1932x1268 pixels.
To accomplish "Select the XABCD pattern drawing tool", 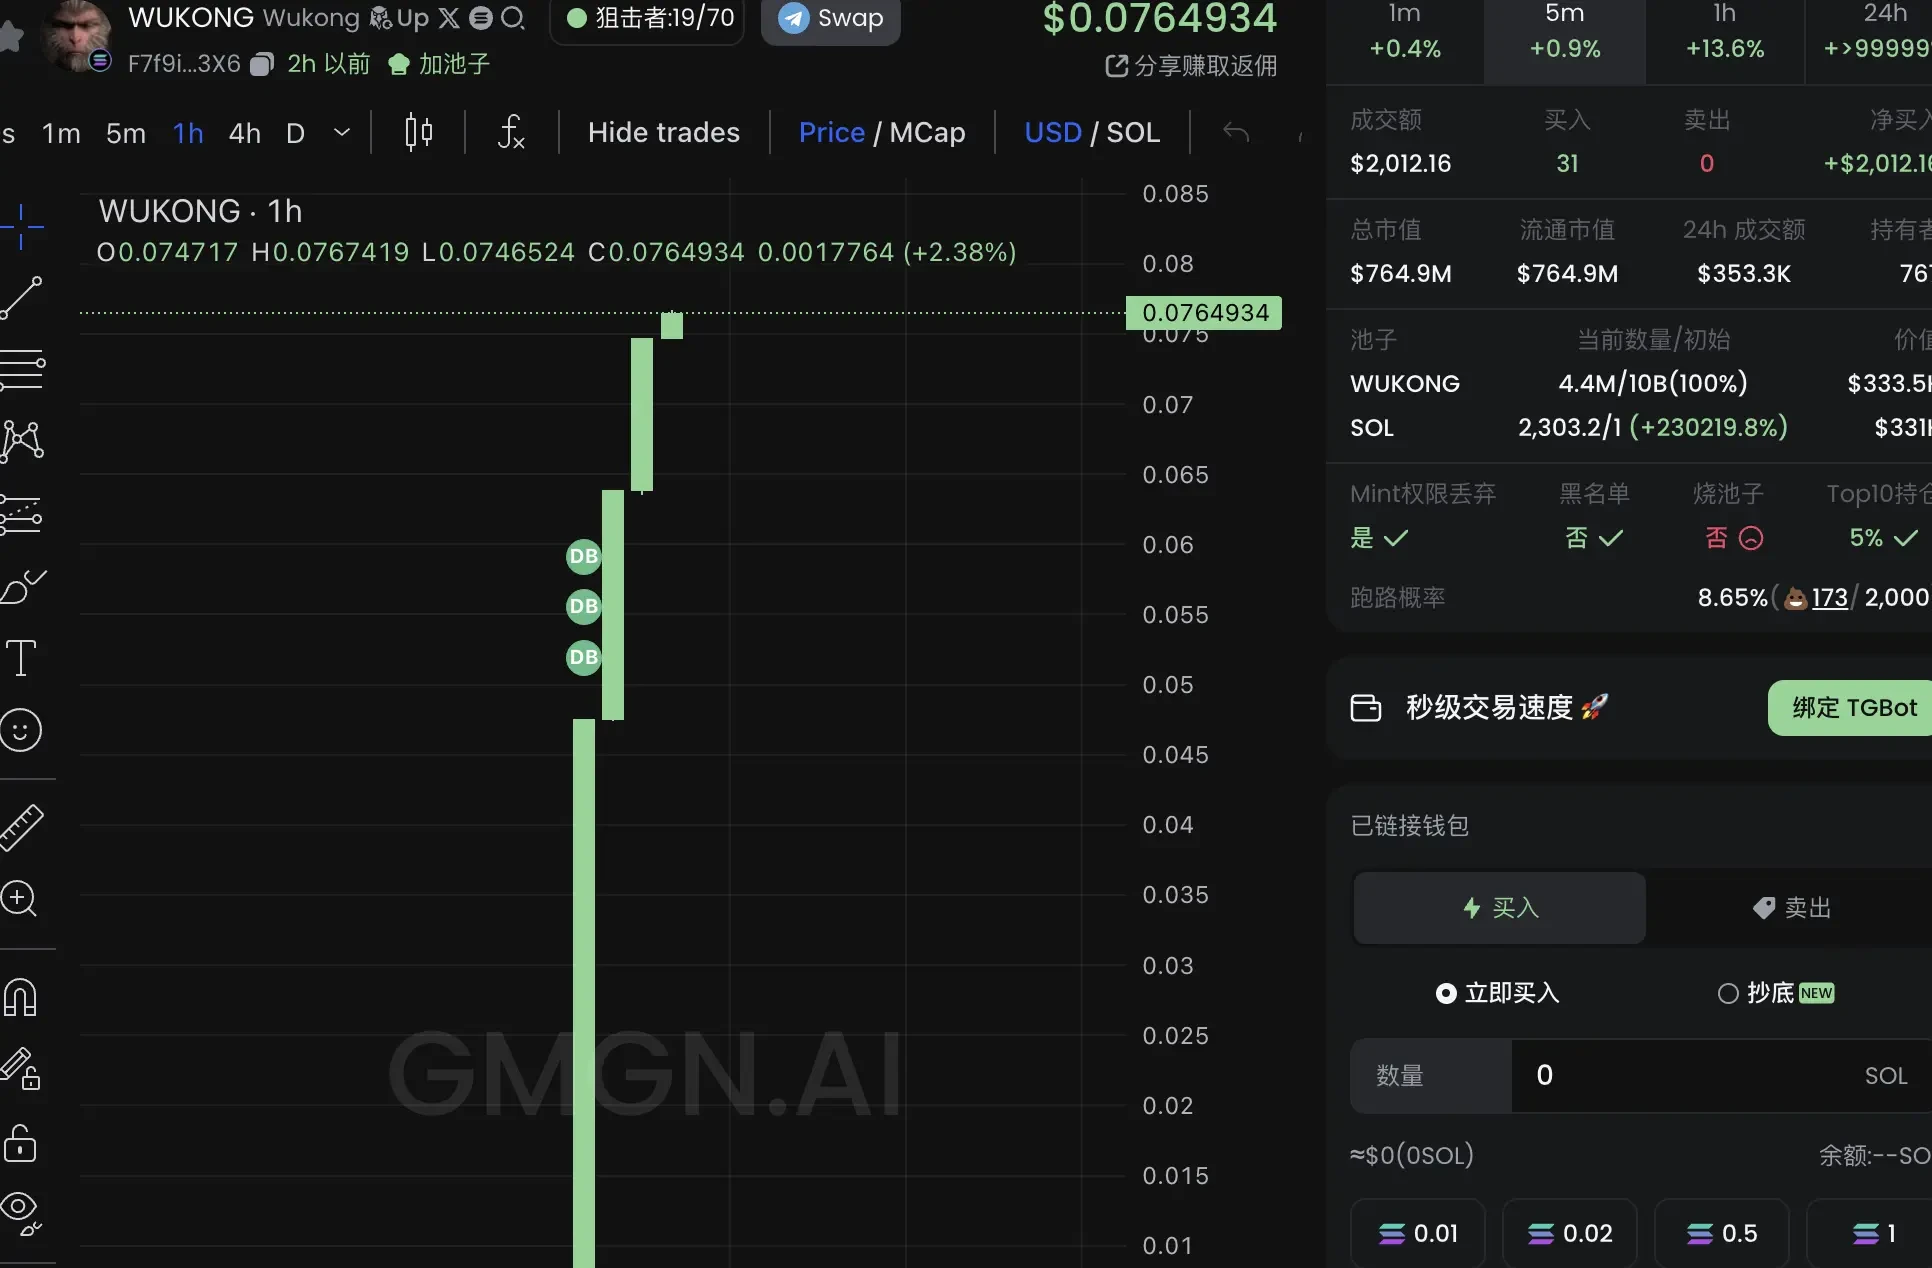I will point(24,442).
